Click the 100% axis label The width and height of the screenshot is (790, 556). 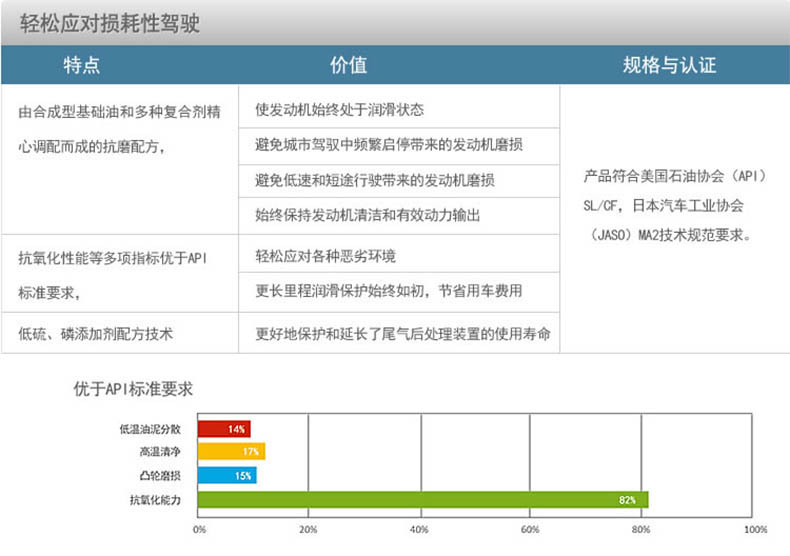755,529
